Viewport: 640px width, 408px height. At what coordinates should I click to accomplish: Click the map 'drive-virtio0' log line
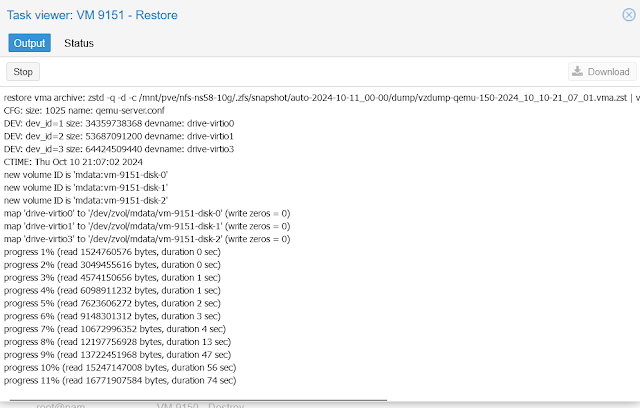coord(148,214)
